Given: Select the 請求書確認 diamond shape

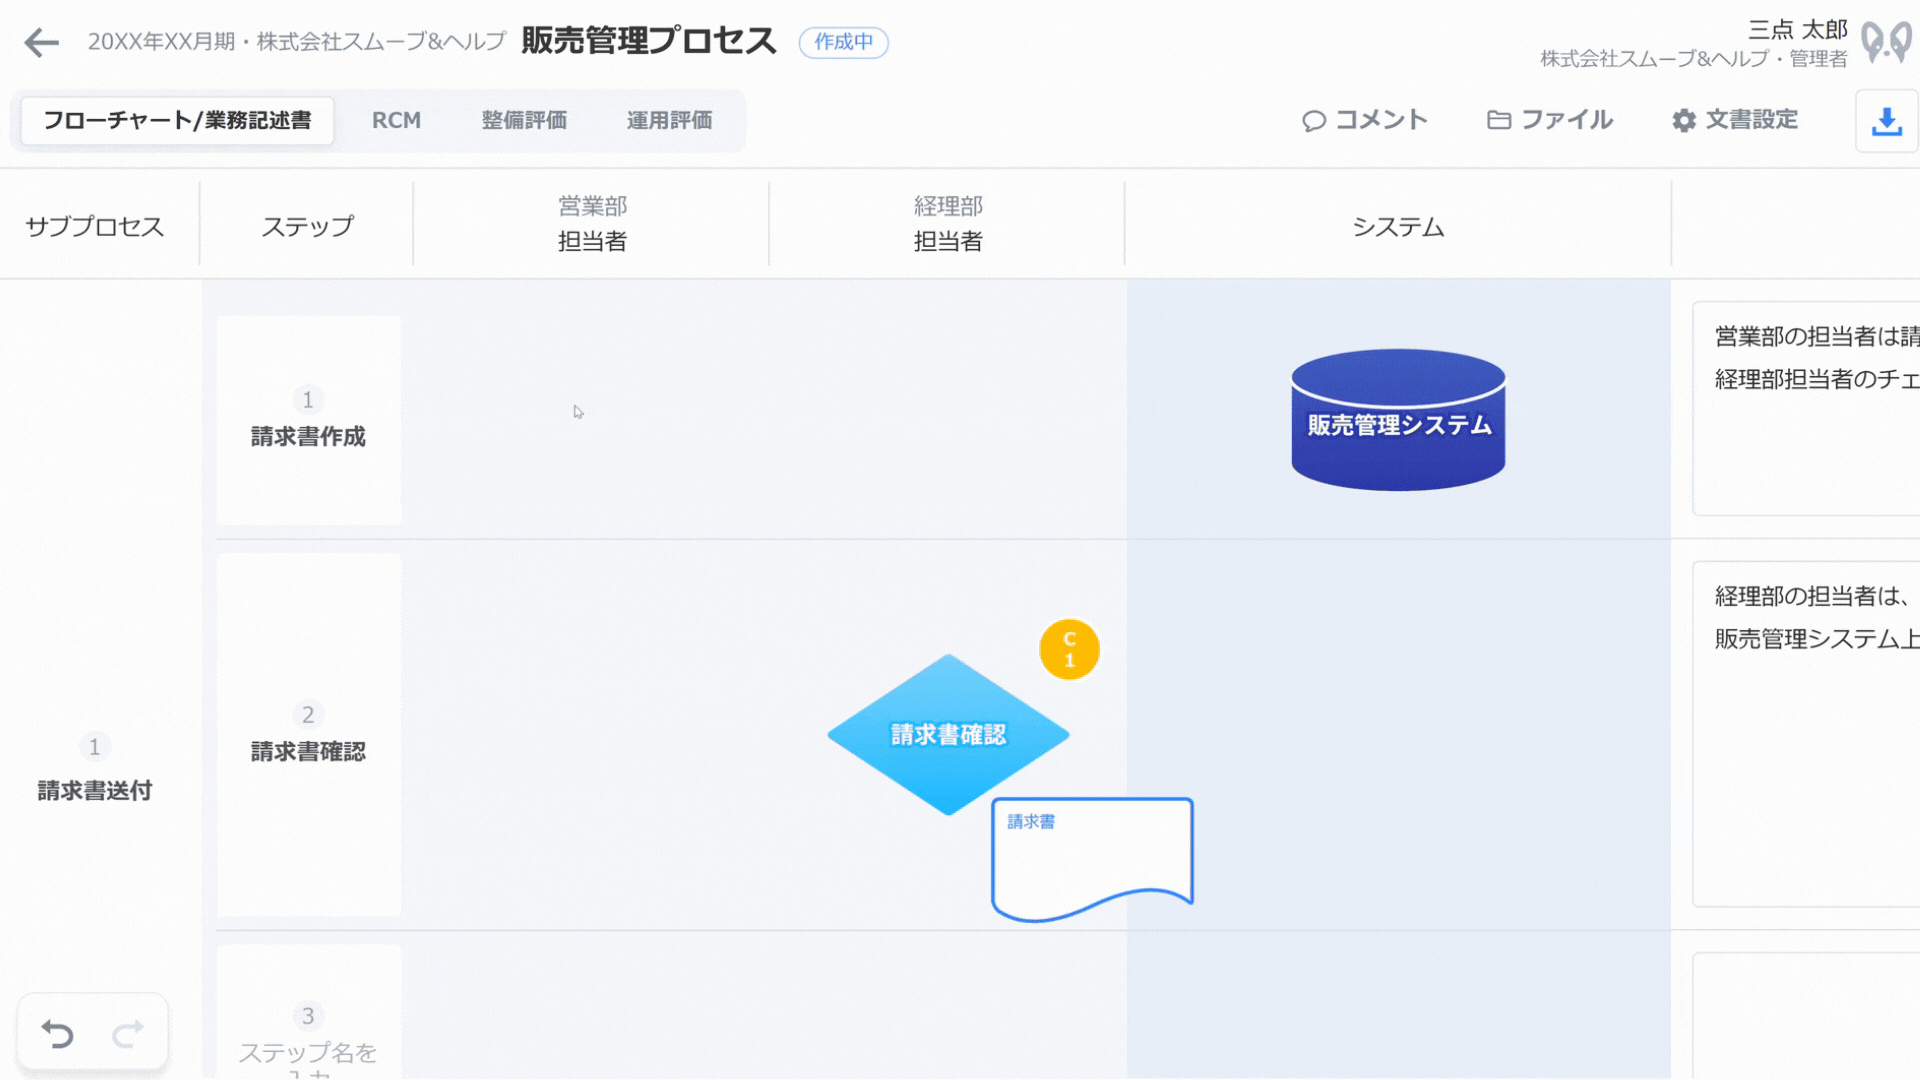Looking at the screenshot, I should click(948, 734).
